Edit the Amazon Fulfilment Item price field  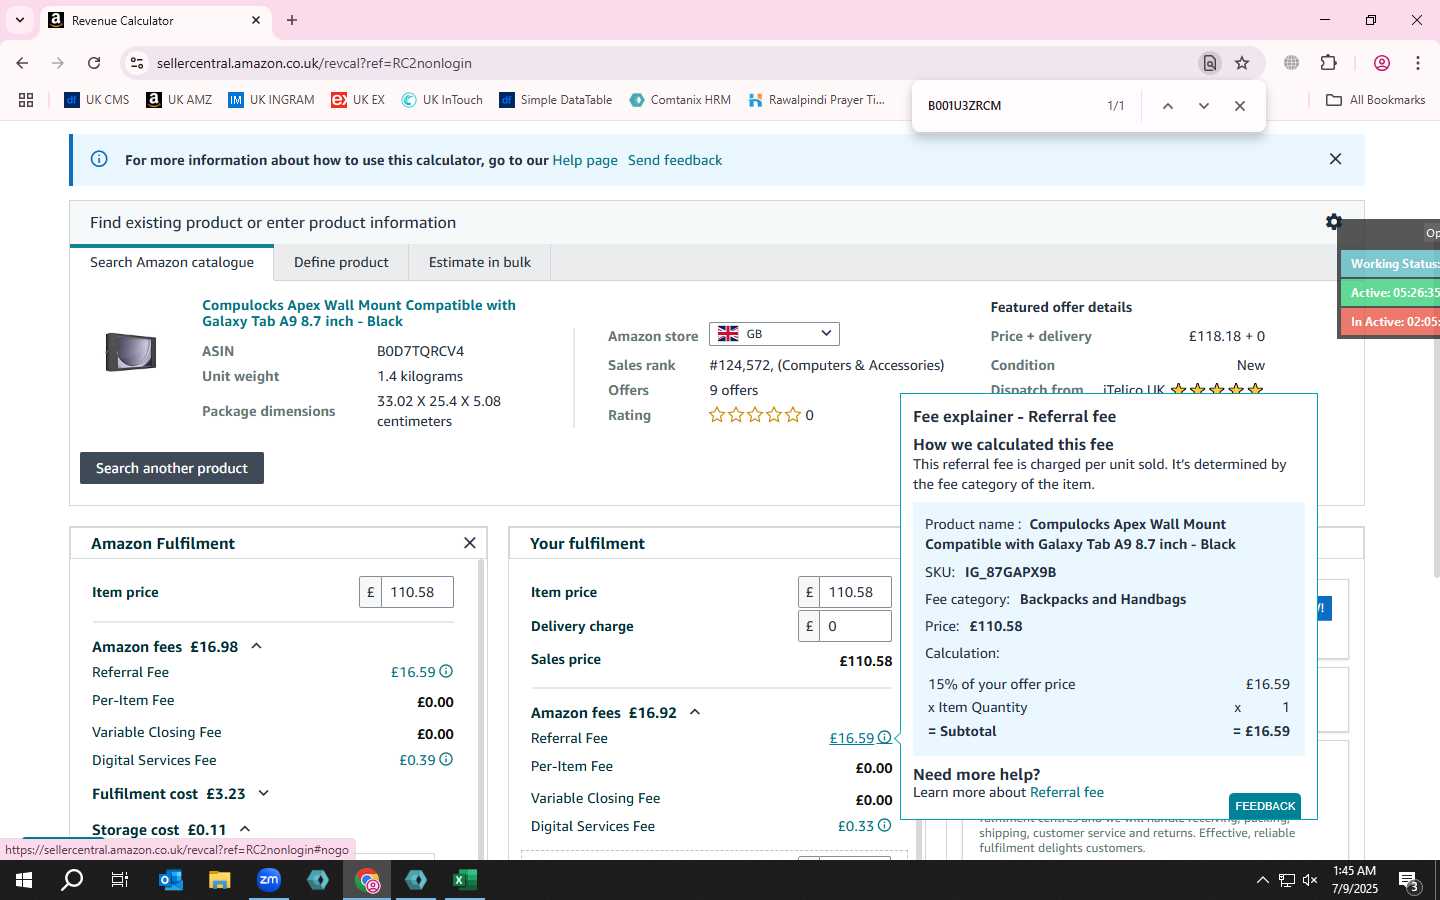click(x=417, y=592)
